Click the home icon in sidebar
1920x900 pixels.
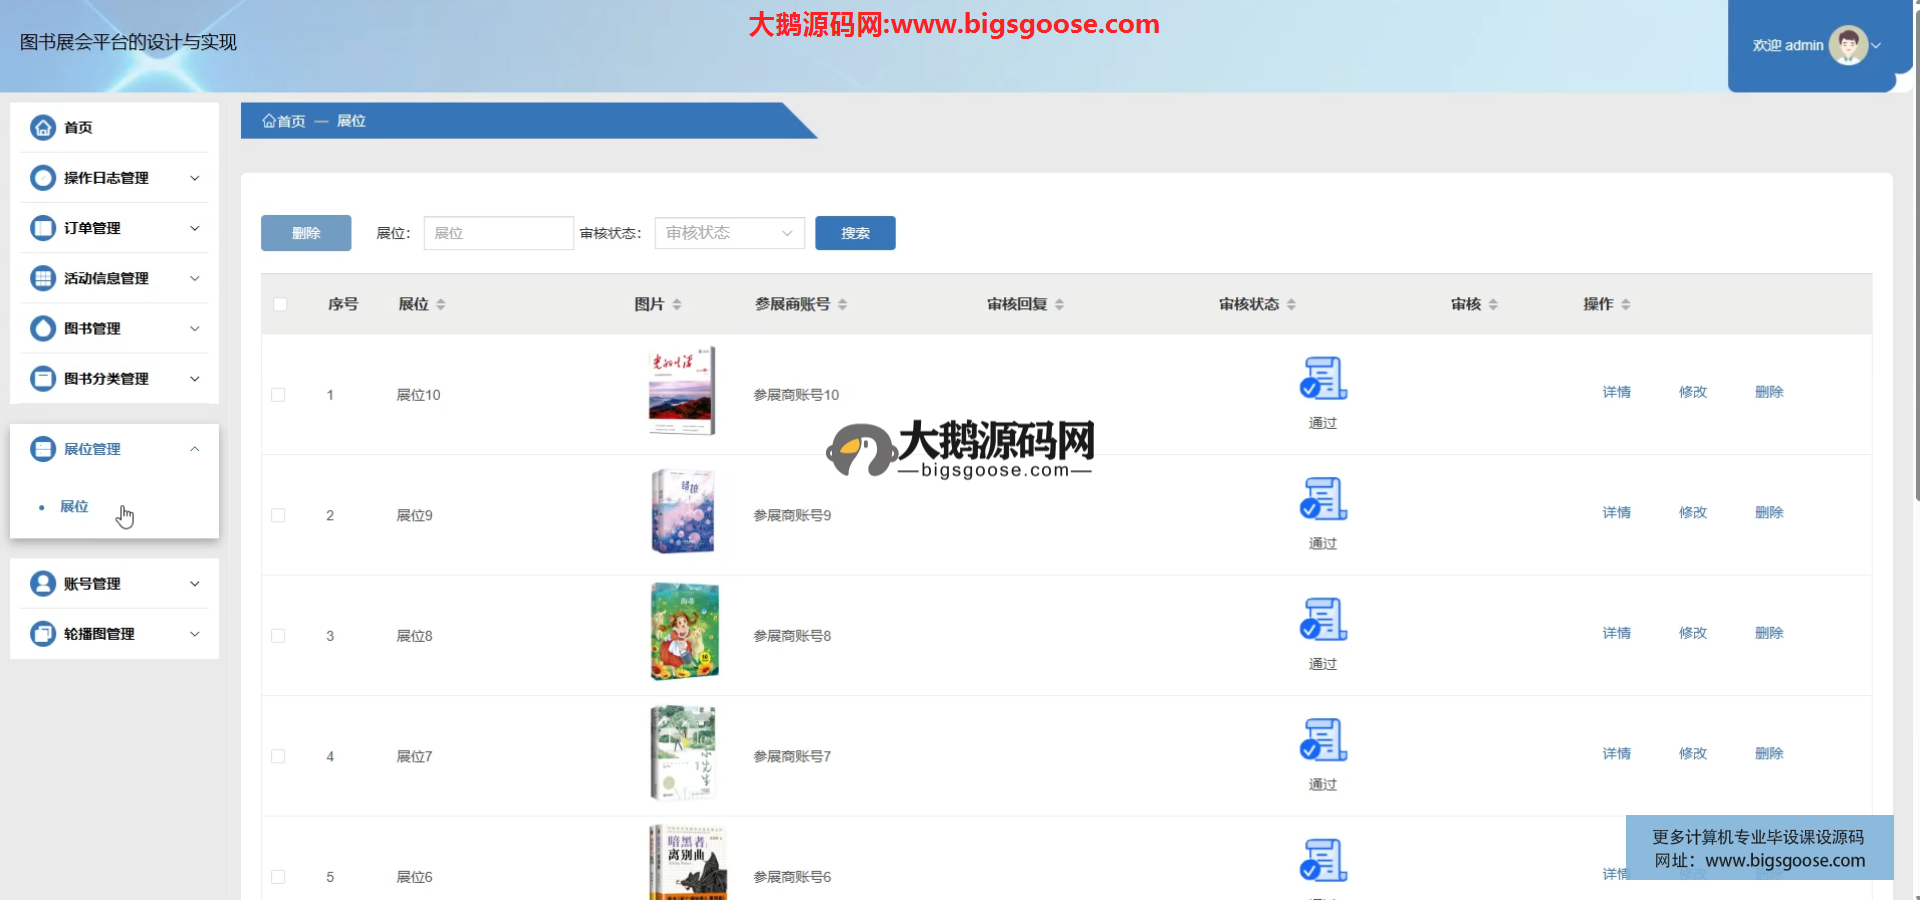pyautogui.click(x=43, y=128)
